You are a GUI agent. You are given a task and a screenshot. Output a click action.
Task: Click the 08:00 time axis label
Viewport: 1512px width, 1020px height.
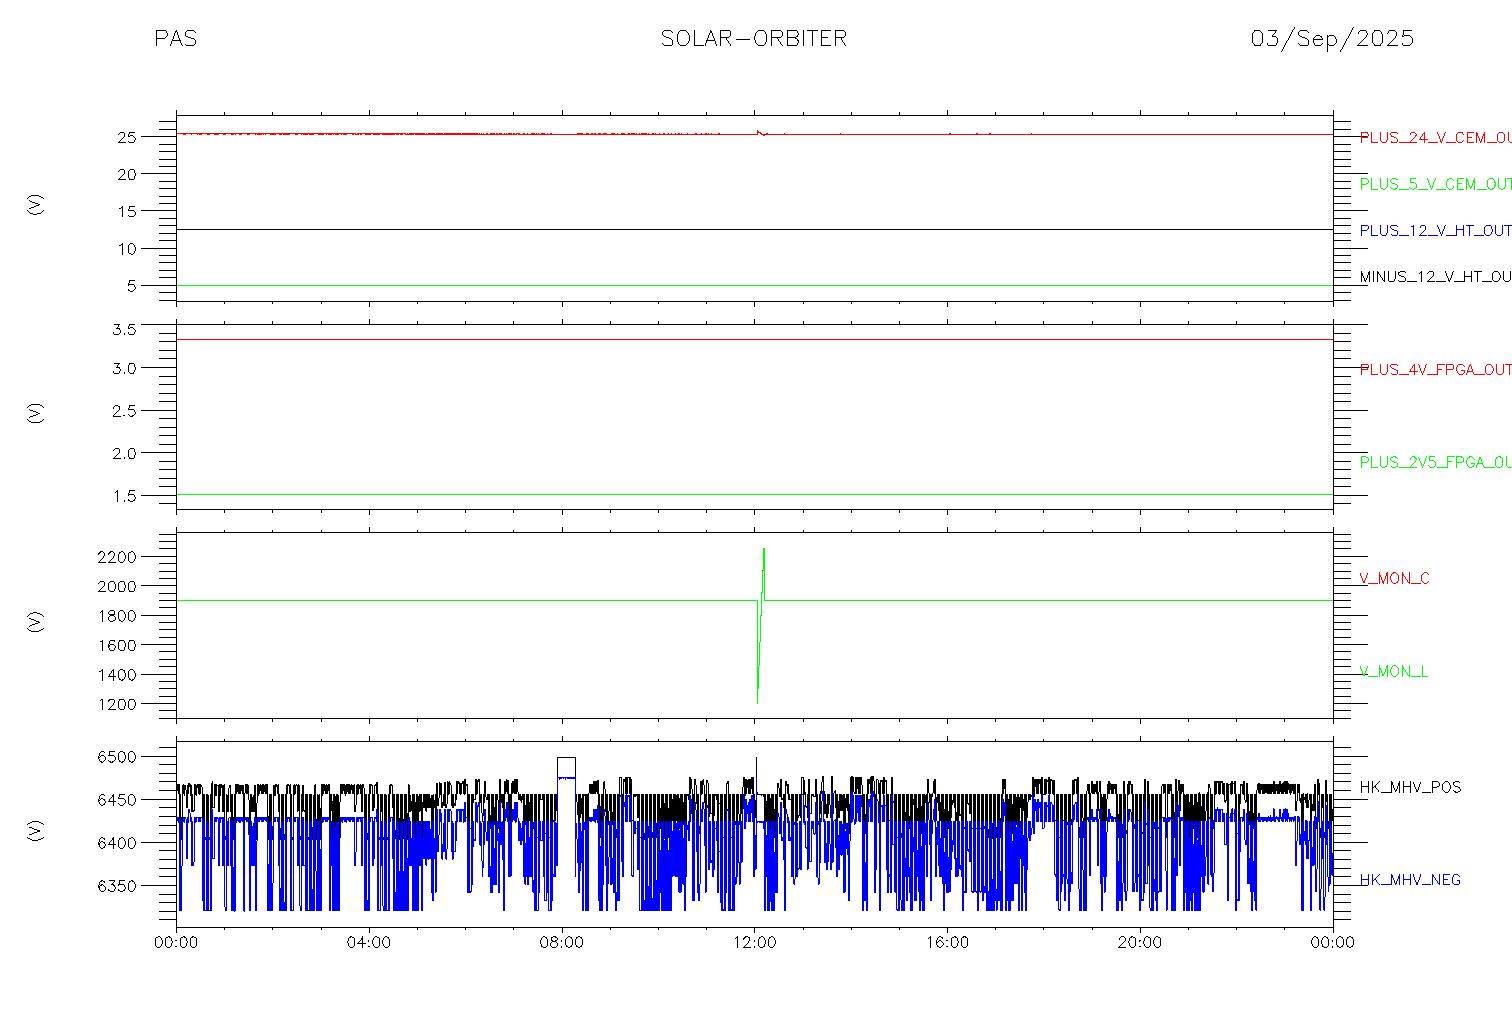562,943
